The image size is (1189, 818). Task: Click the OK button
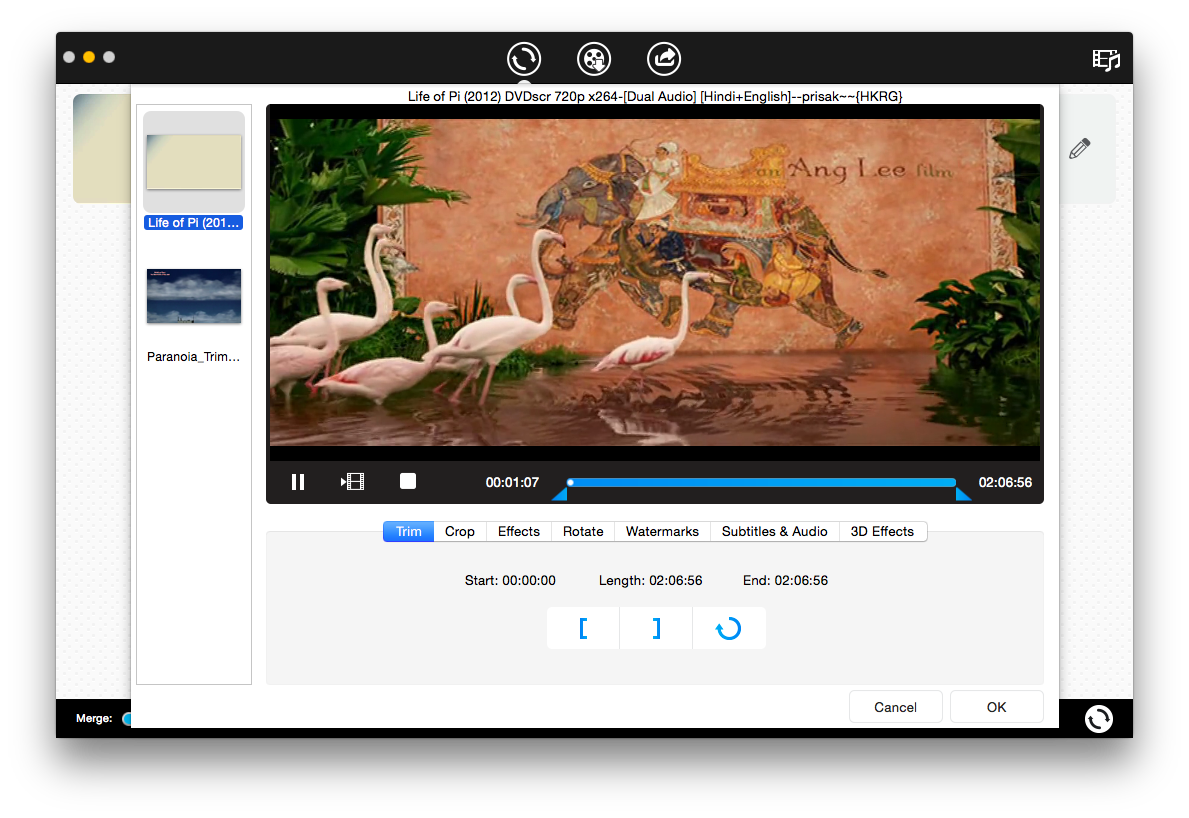(996, 707)
